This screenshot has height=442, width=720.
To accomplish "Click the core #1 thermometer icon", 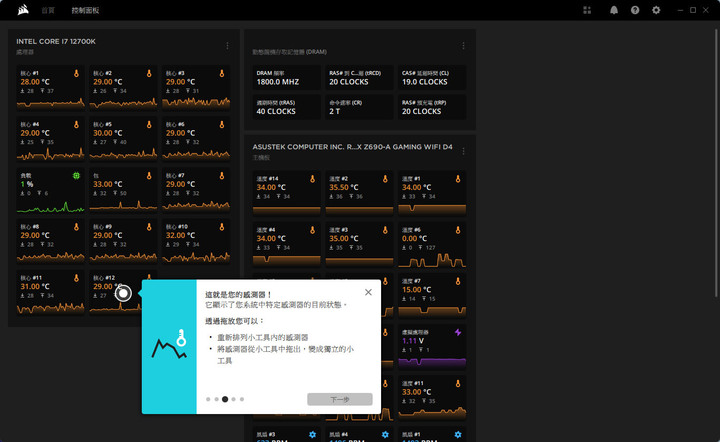I will pos(76,73).
